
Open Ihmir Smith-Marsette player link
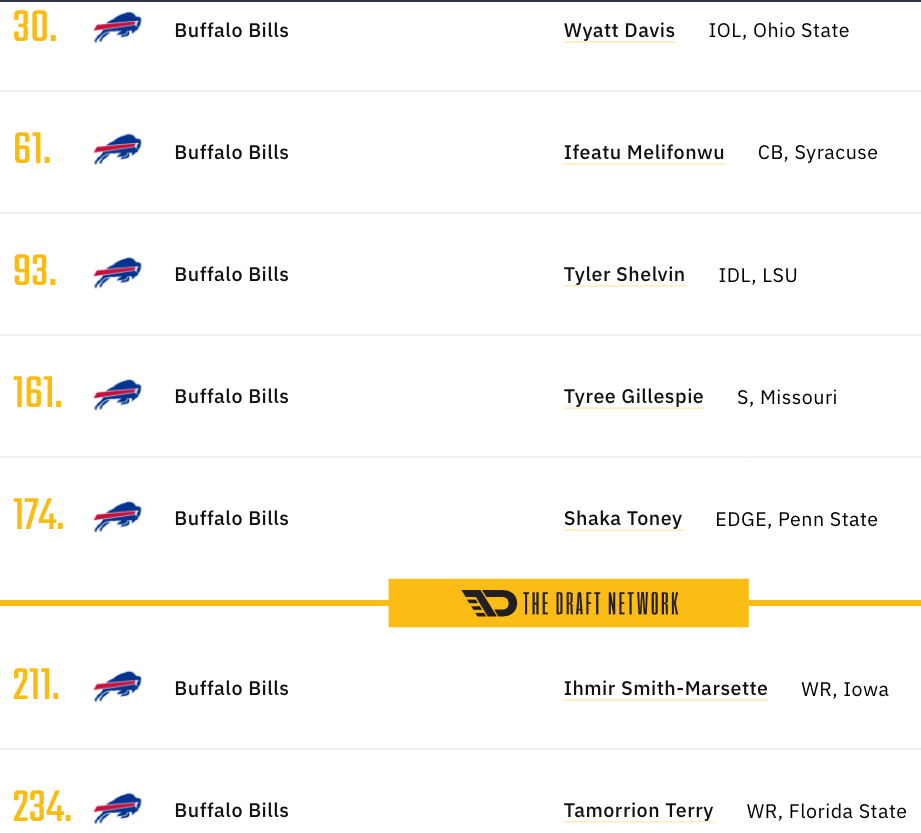(665, 688)
